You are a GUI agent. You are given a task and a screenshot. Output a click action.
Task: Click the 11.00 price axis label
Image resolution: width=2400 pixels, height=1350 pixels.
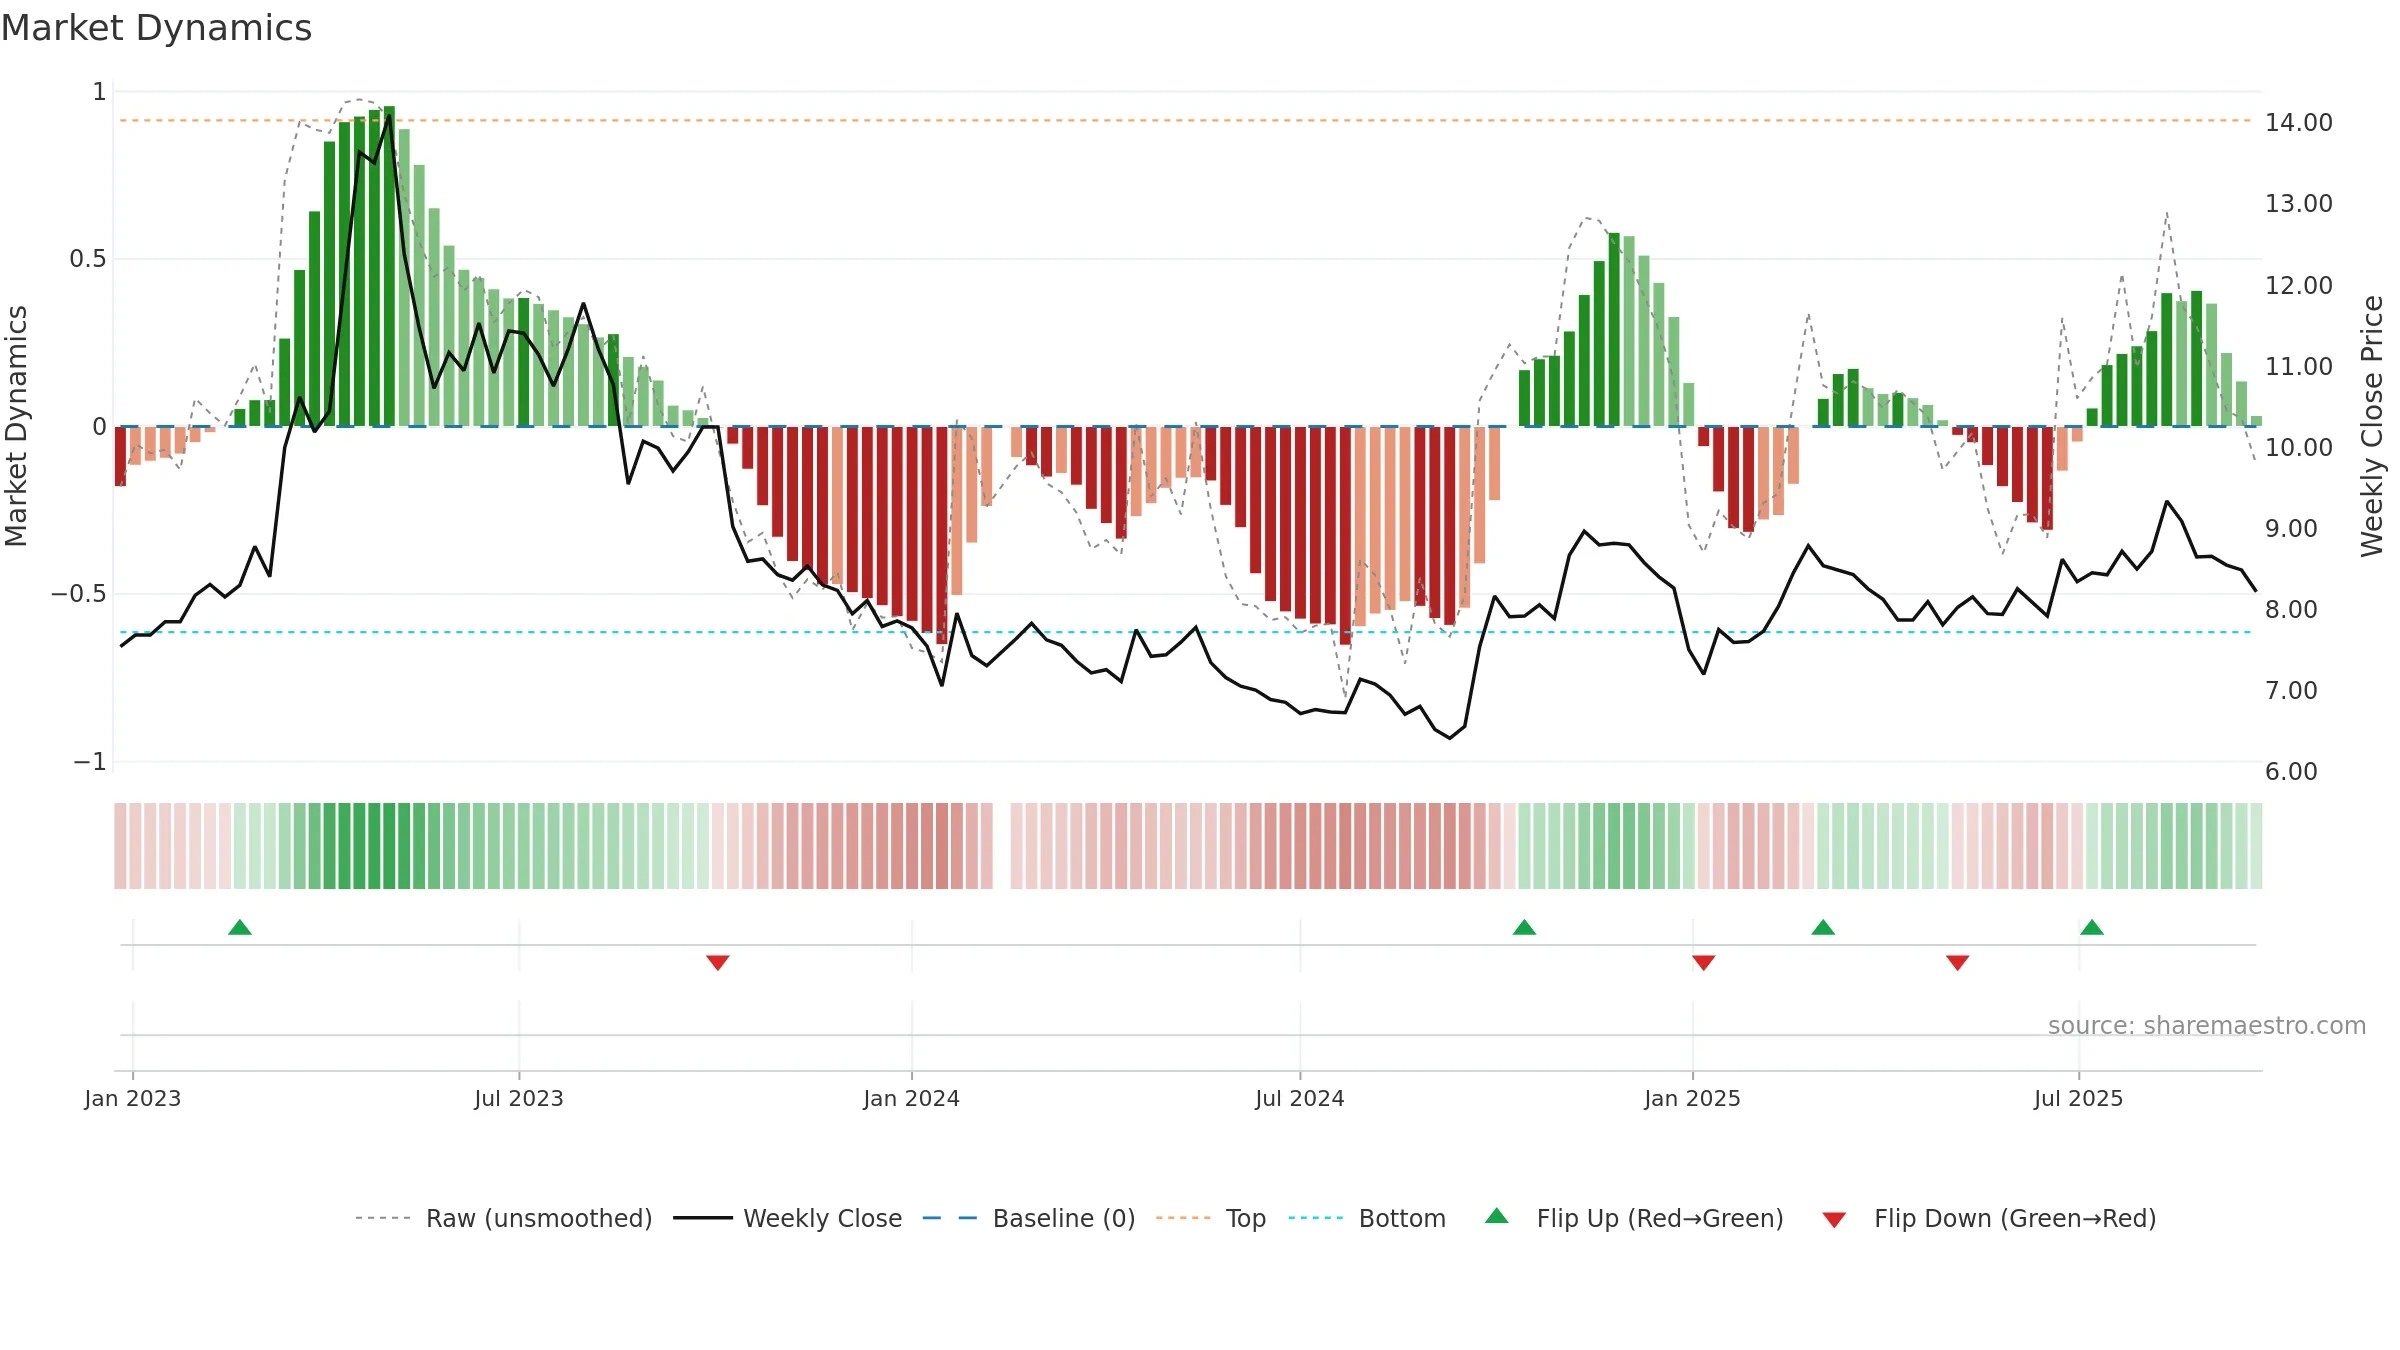[x=2299, y=366]
